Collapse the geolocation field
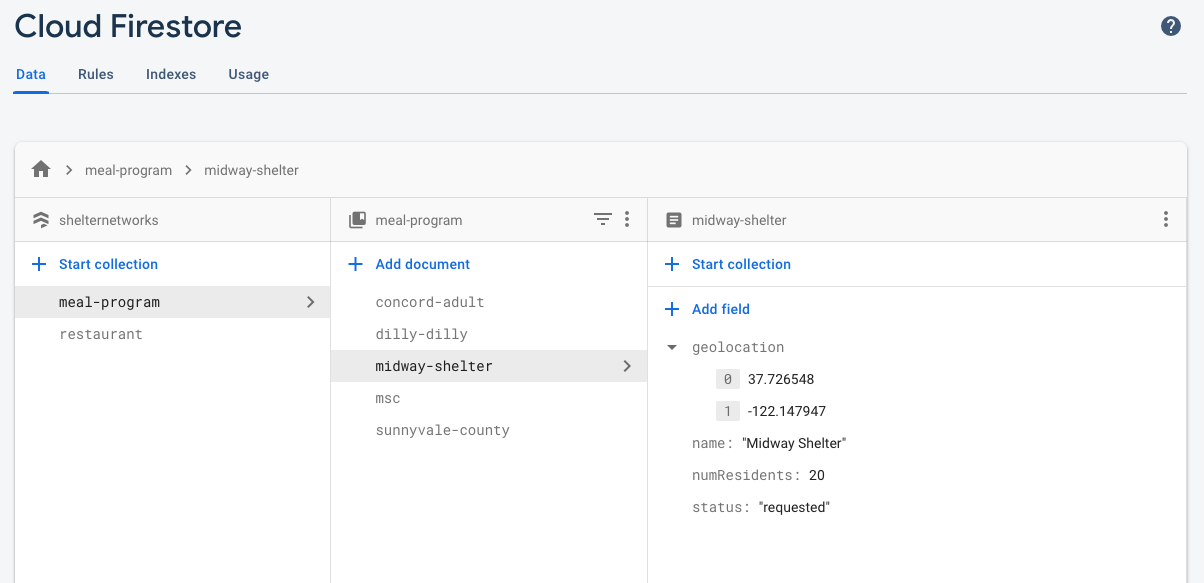The height and width of the screenshot is (583, 1204). click(x=672, y=348)
